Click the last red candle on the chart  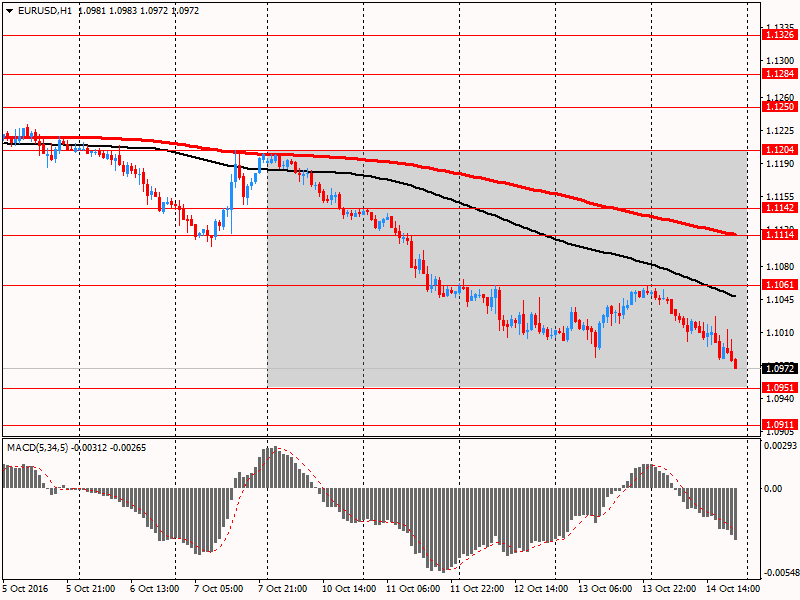tap(736, 363)
